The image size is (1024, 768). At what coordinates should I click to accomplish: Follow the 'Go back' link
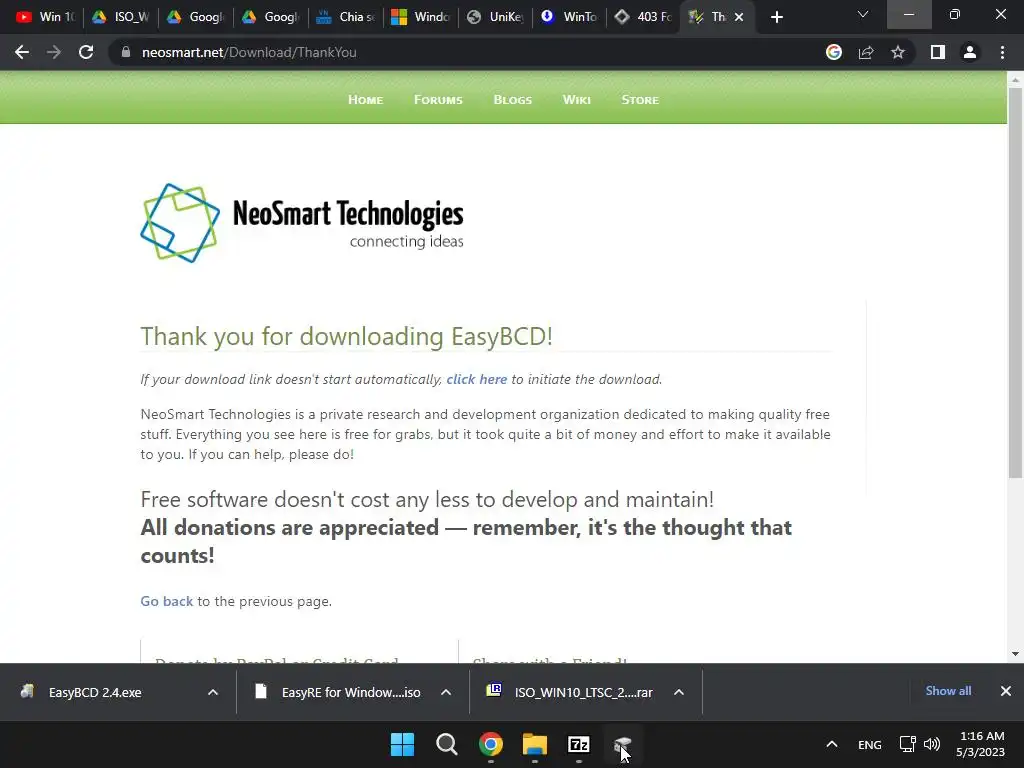point(167,601)
